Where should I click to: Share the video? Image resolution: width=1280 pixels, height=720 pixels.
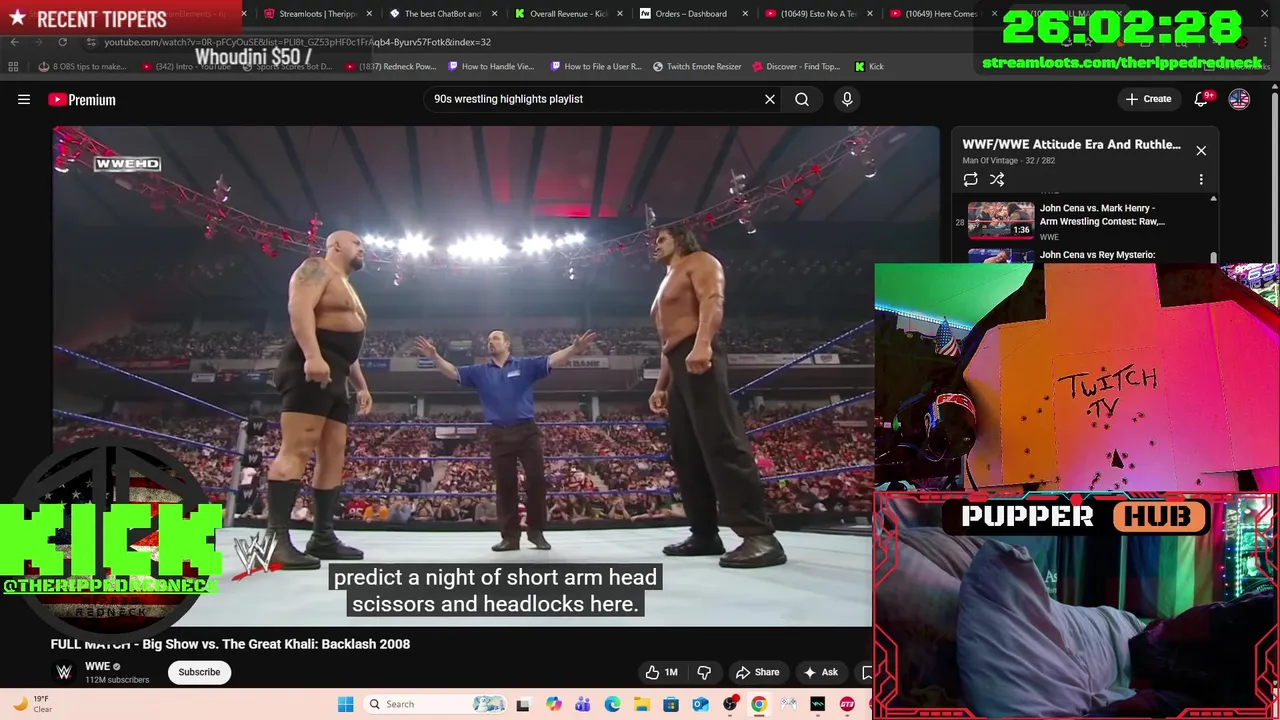(x=757, y=672)
